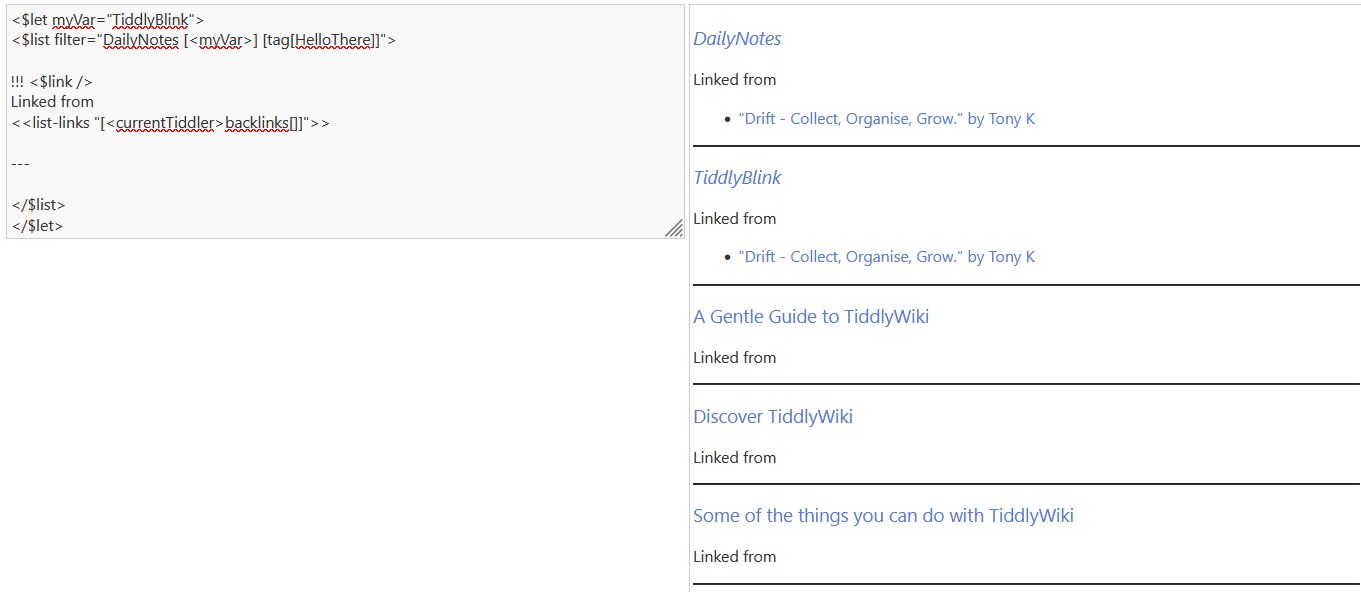Image resolution: width=1361 pixels, height=592 pixels.
Task: Place cursor on the closing </$list> tag
Action: pos(38,205)
